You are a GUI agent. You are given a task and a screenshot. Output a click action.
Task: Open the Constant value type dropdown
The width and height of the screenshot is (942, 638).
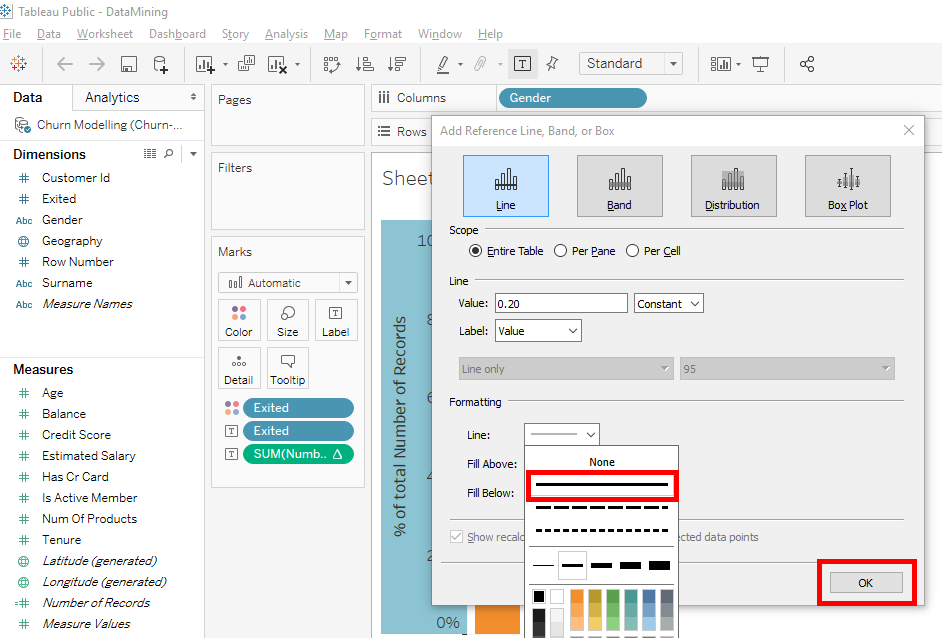coord(668,303)
